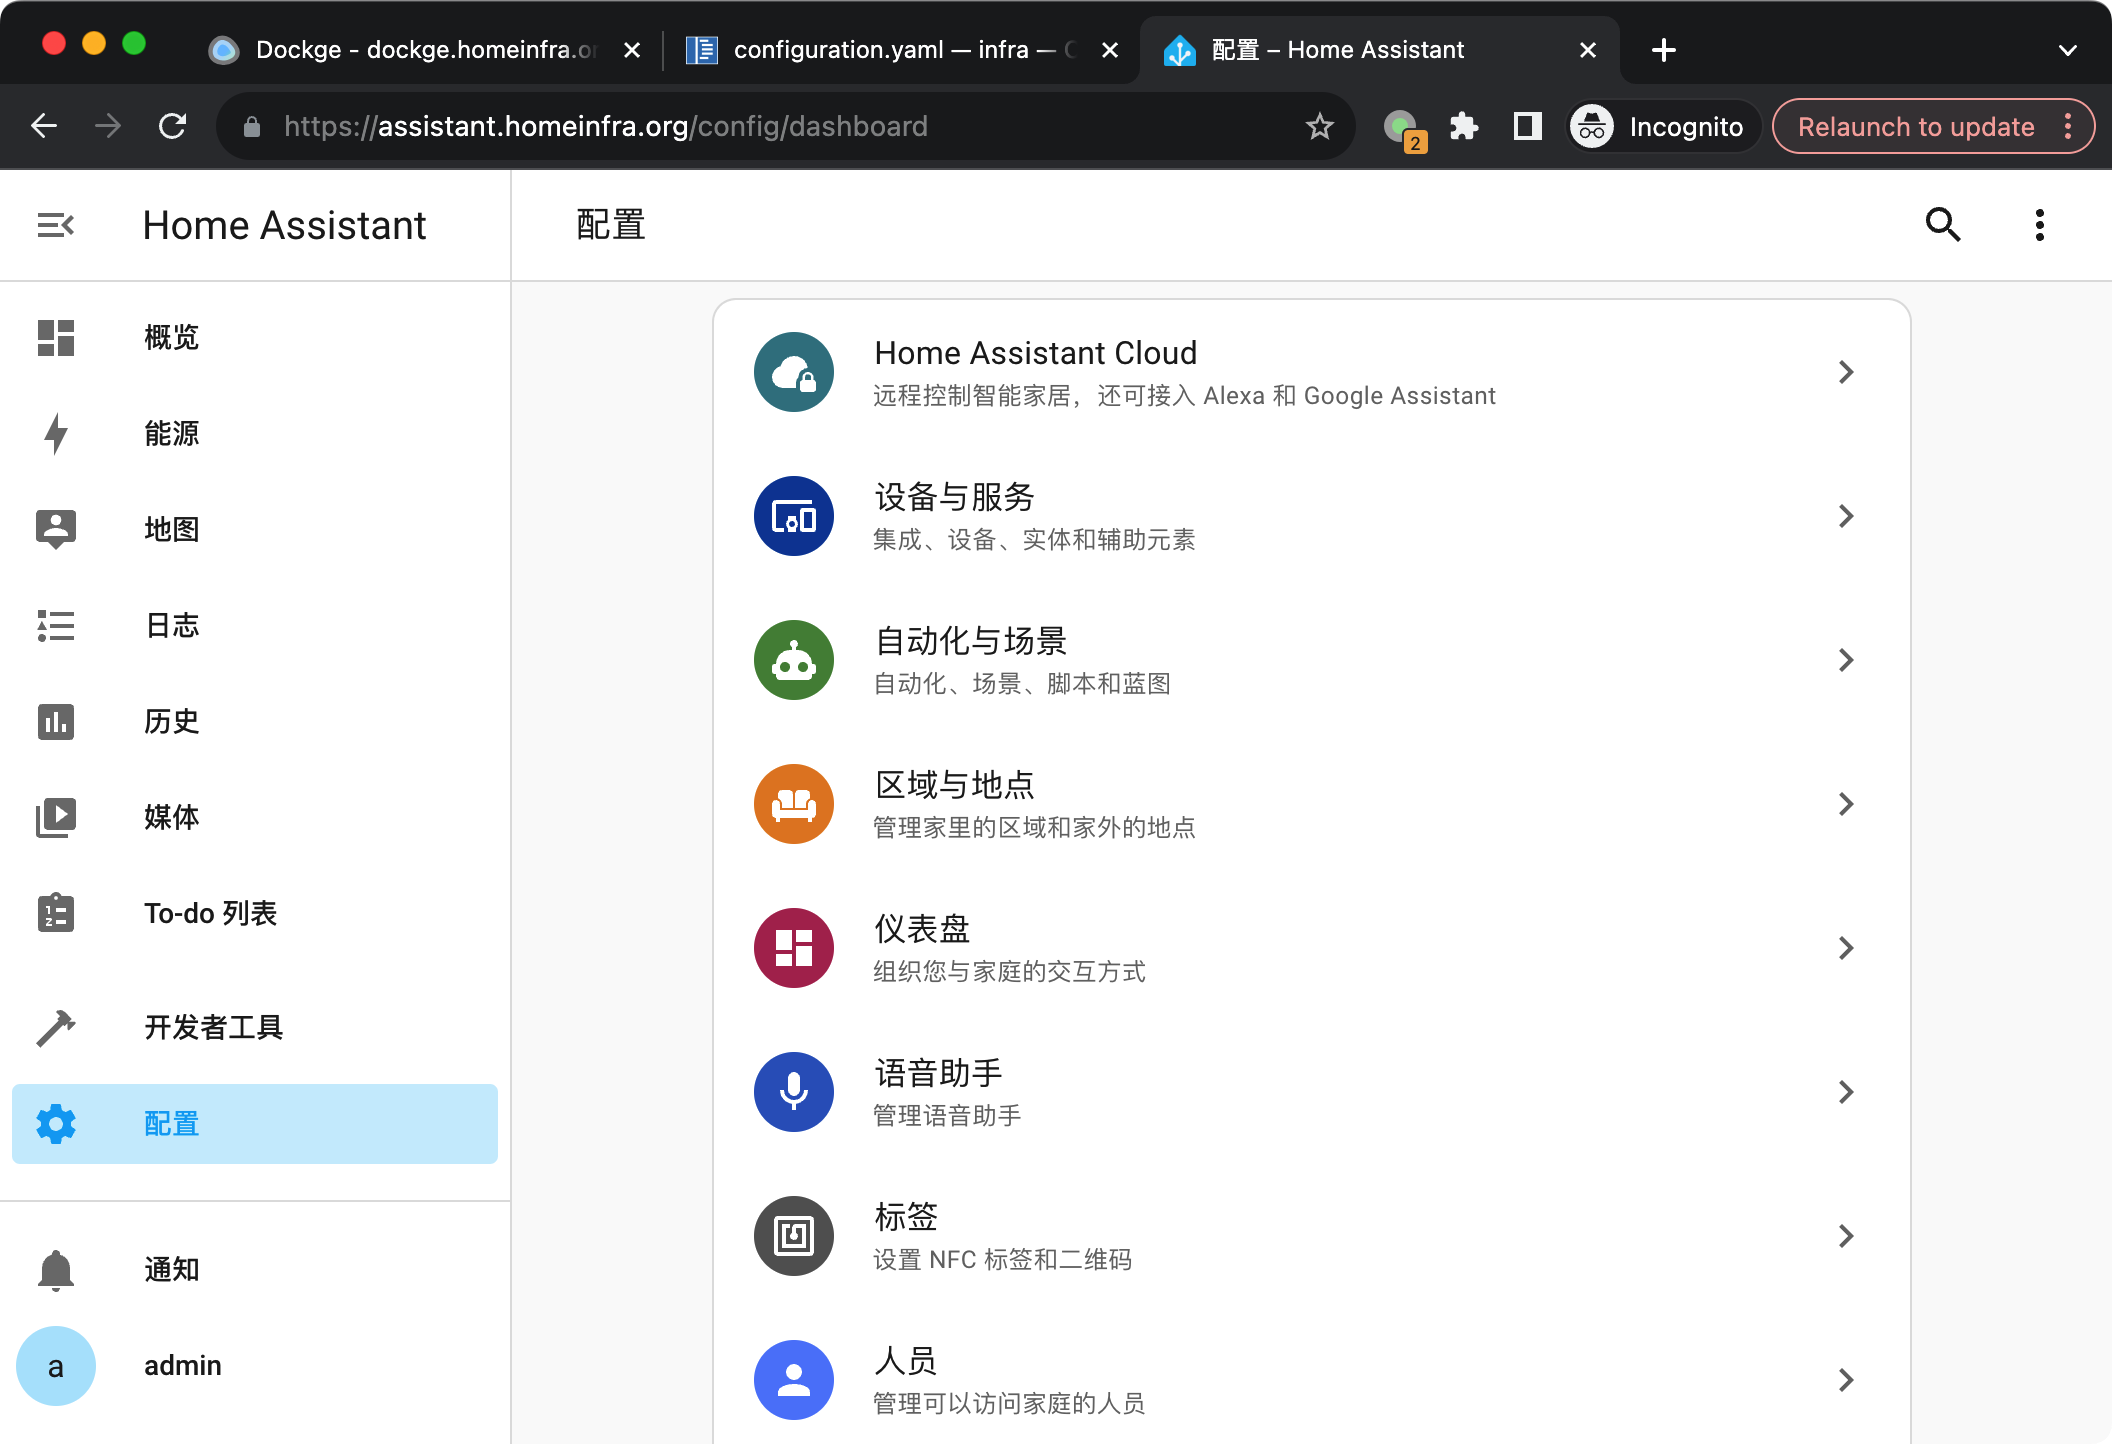Image resolution: width=2112 pixels, height=1444 pixels.
Task: Click the 标签 NFC tag icon
Action: (793, 1236)
